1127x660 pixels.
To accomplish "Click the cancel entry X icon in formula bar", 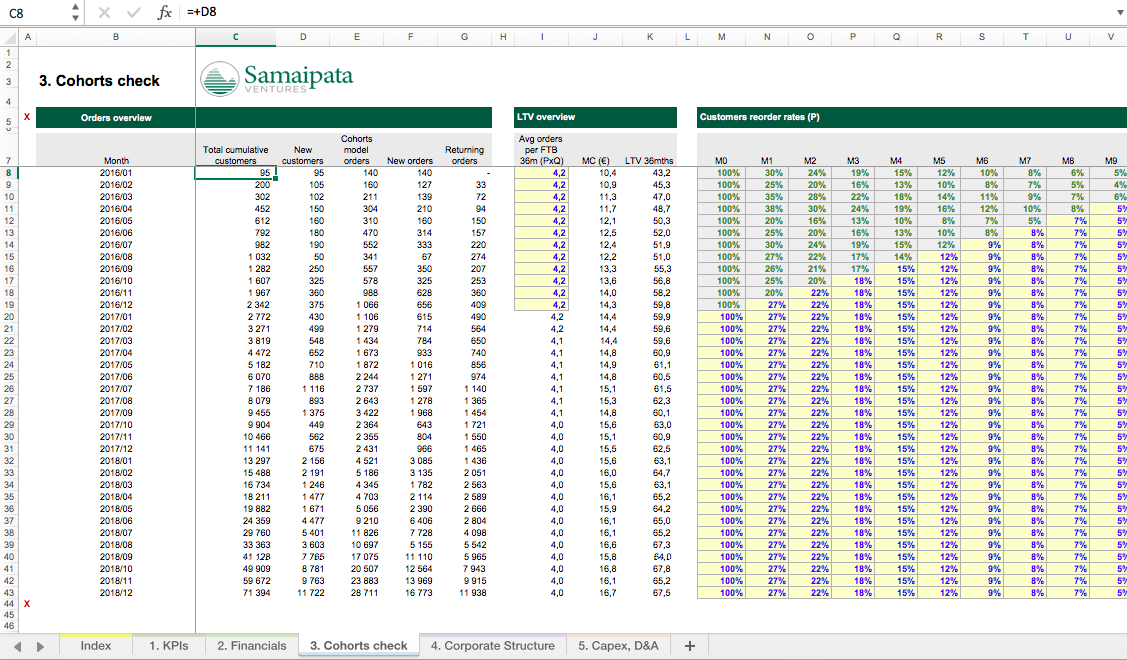I will tap(104, 12).
